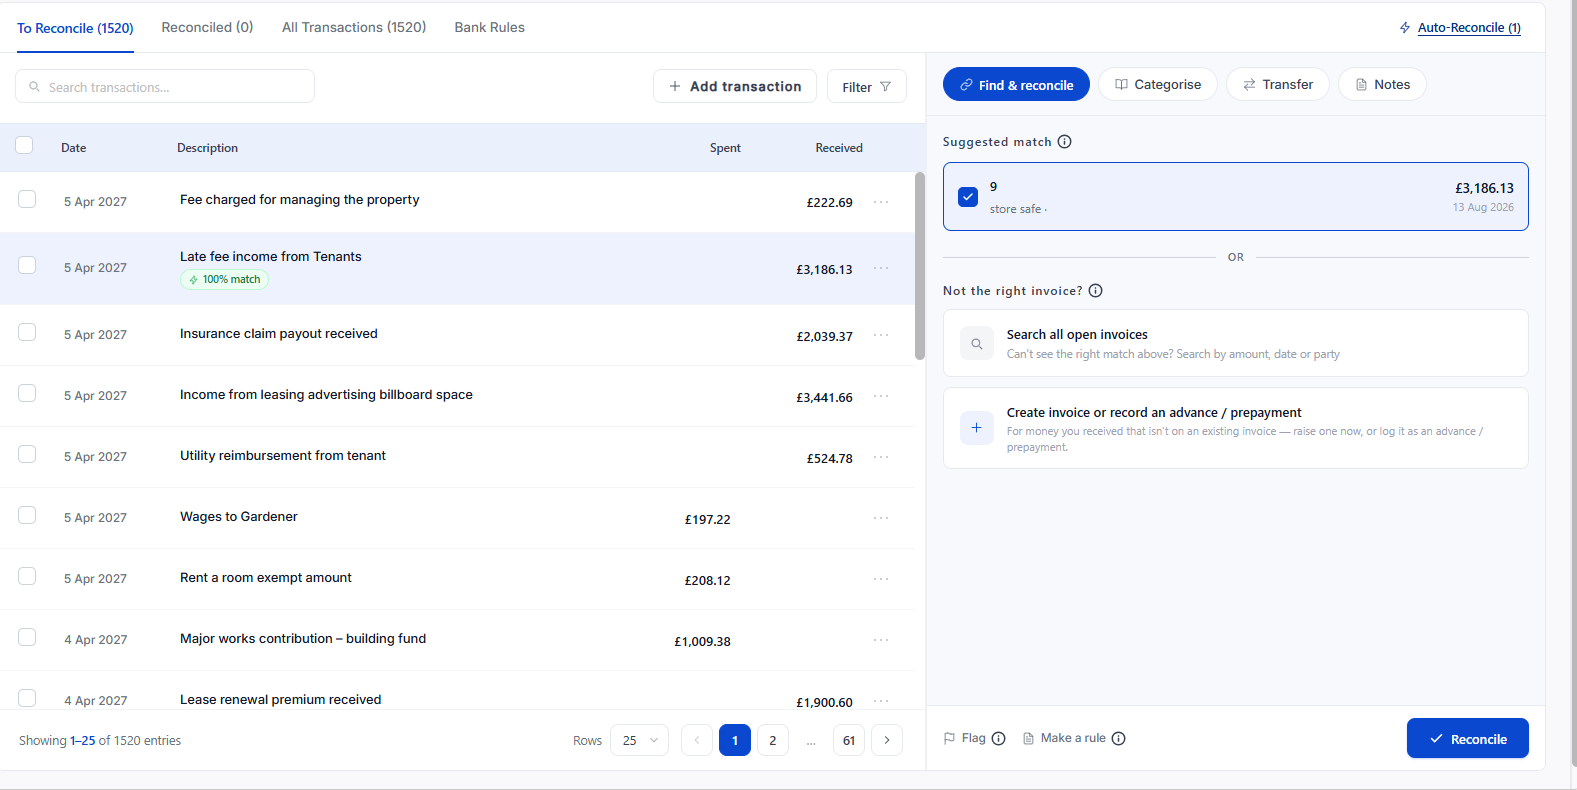
Task: Go to page 2
Action: 773,740
